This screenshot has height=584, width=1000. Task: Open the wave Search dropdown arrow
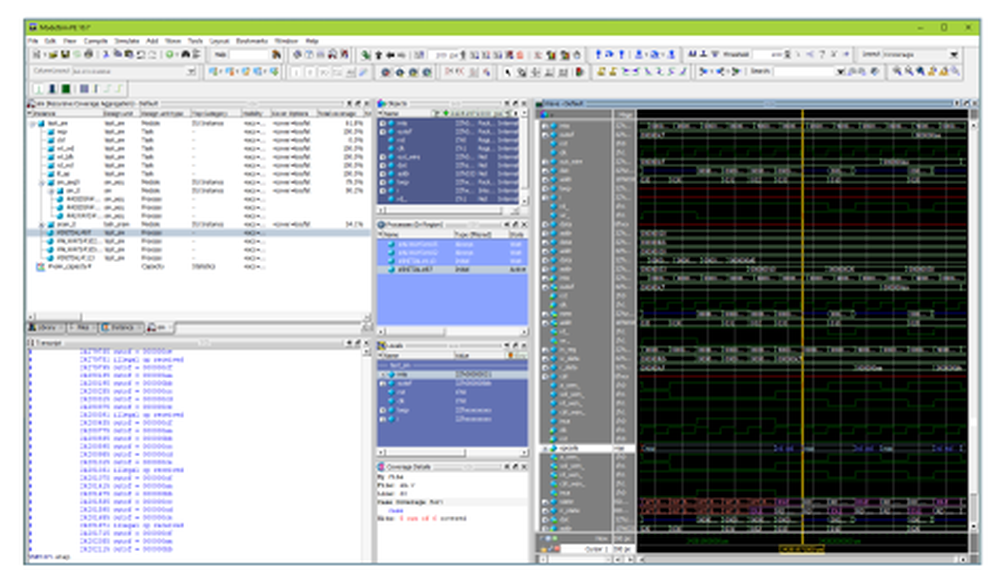click(841, 71)
